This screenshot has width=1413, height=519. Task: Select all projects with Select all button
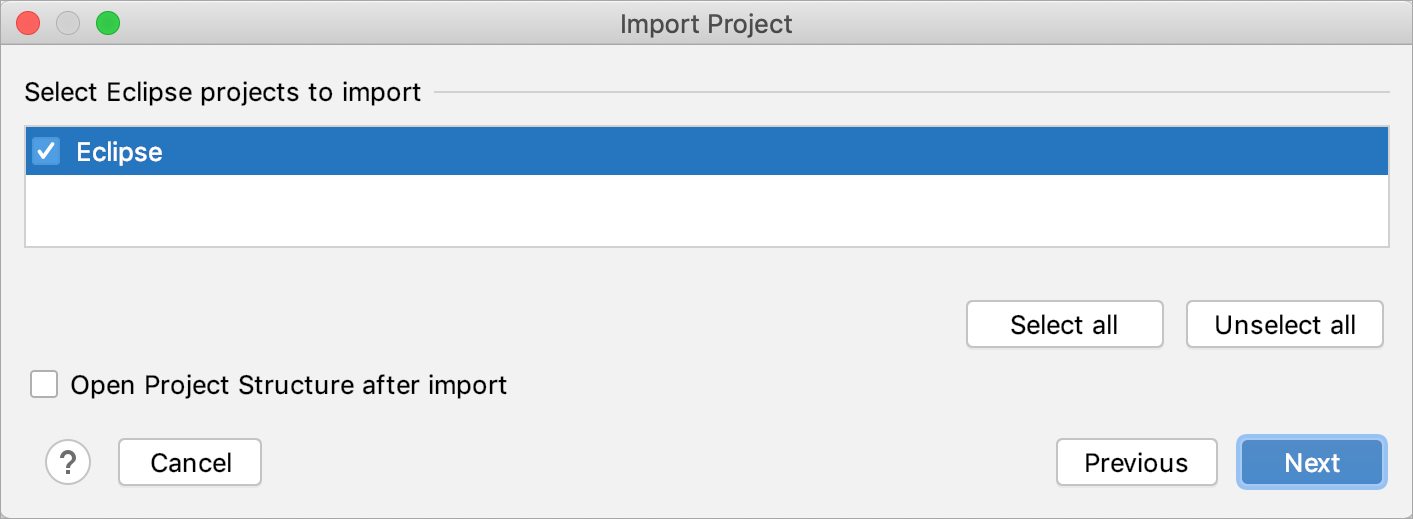point(1065,325)
